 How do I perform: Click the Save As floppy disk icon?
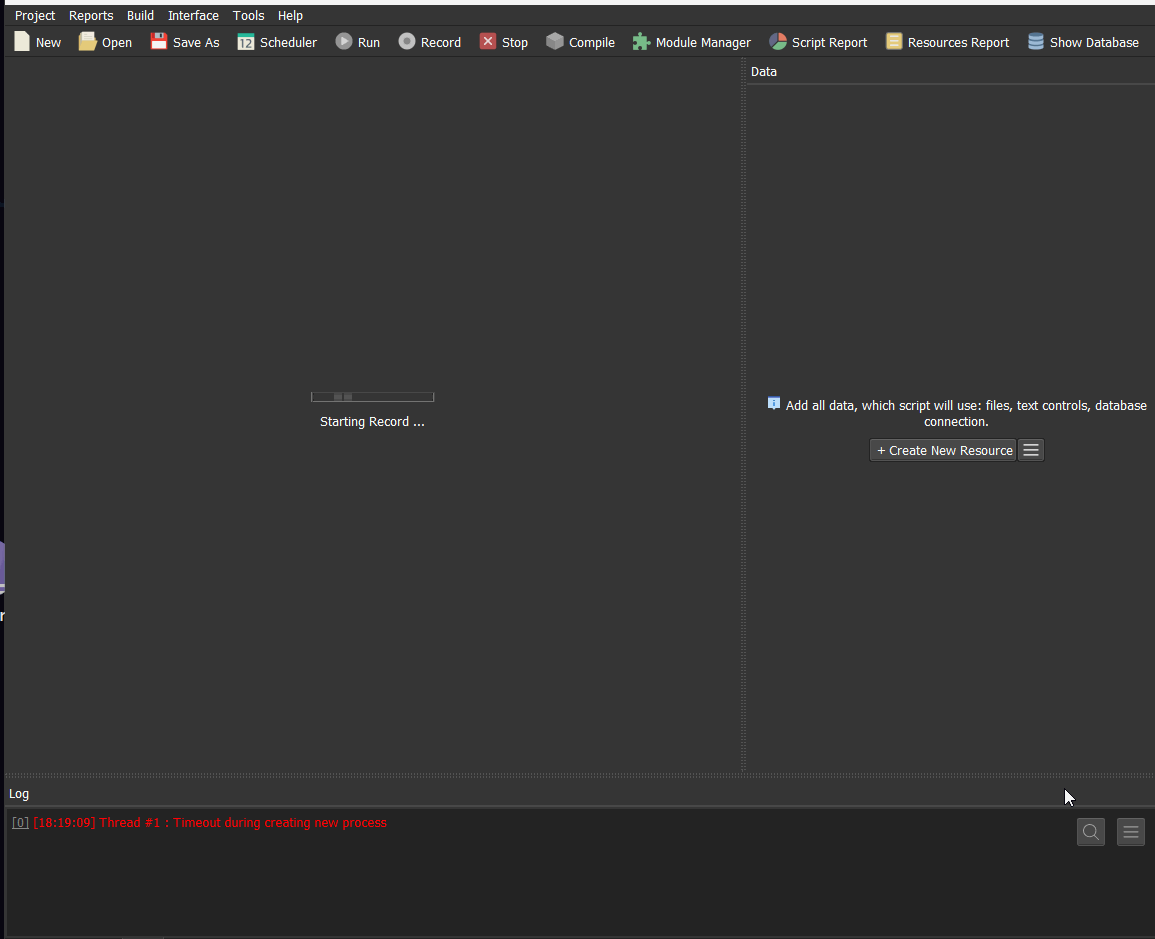pos(159,42)
